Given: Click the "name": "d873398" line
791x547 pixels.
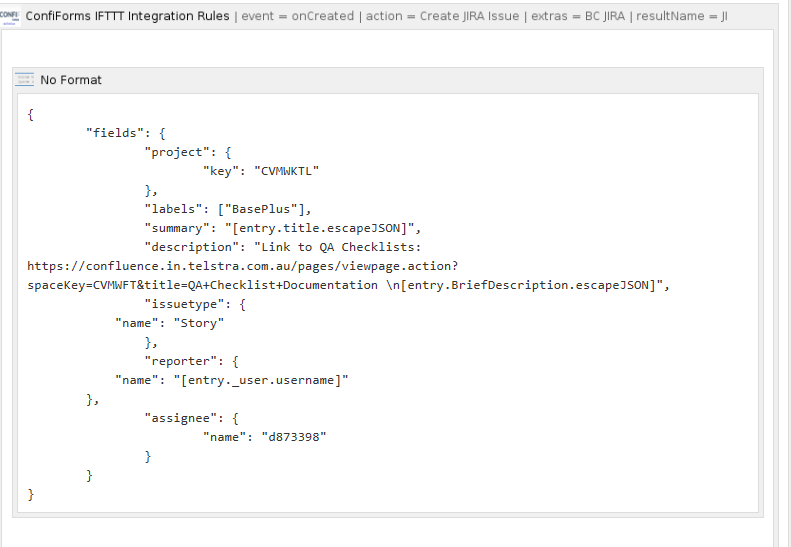Looking at the screenshot, I should [x=265, y=437].
